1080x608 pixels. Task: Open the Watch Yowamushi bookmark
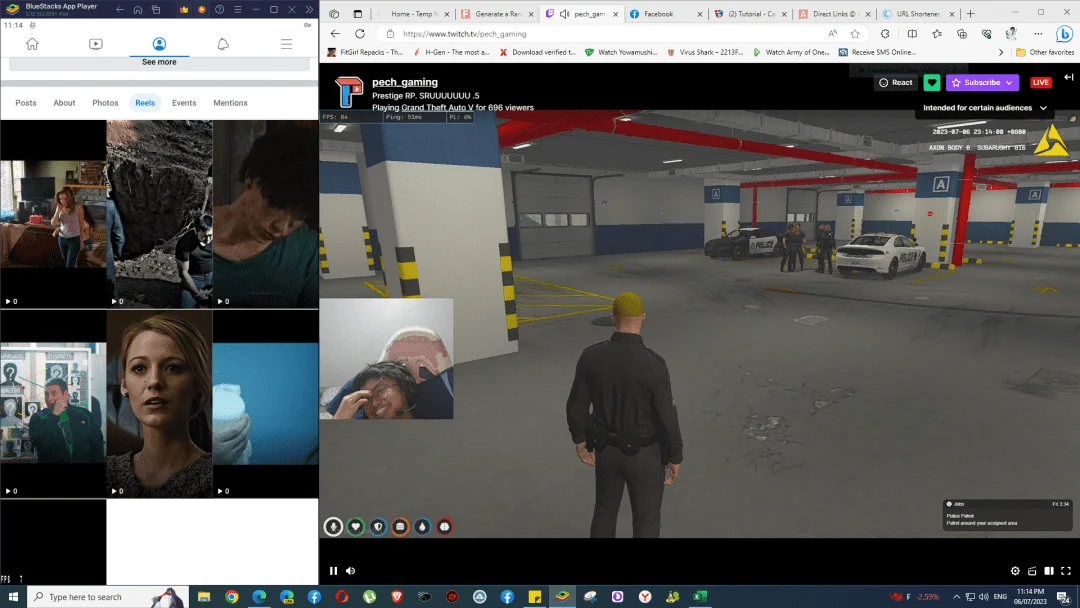click(x=621, y=52)
